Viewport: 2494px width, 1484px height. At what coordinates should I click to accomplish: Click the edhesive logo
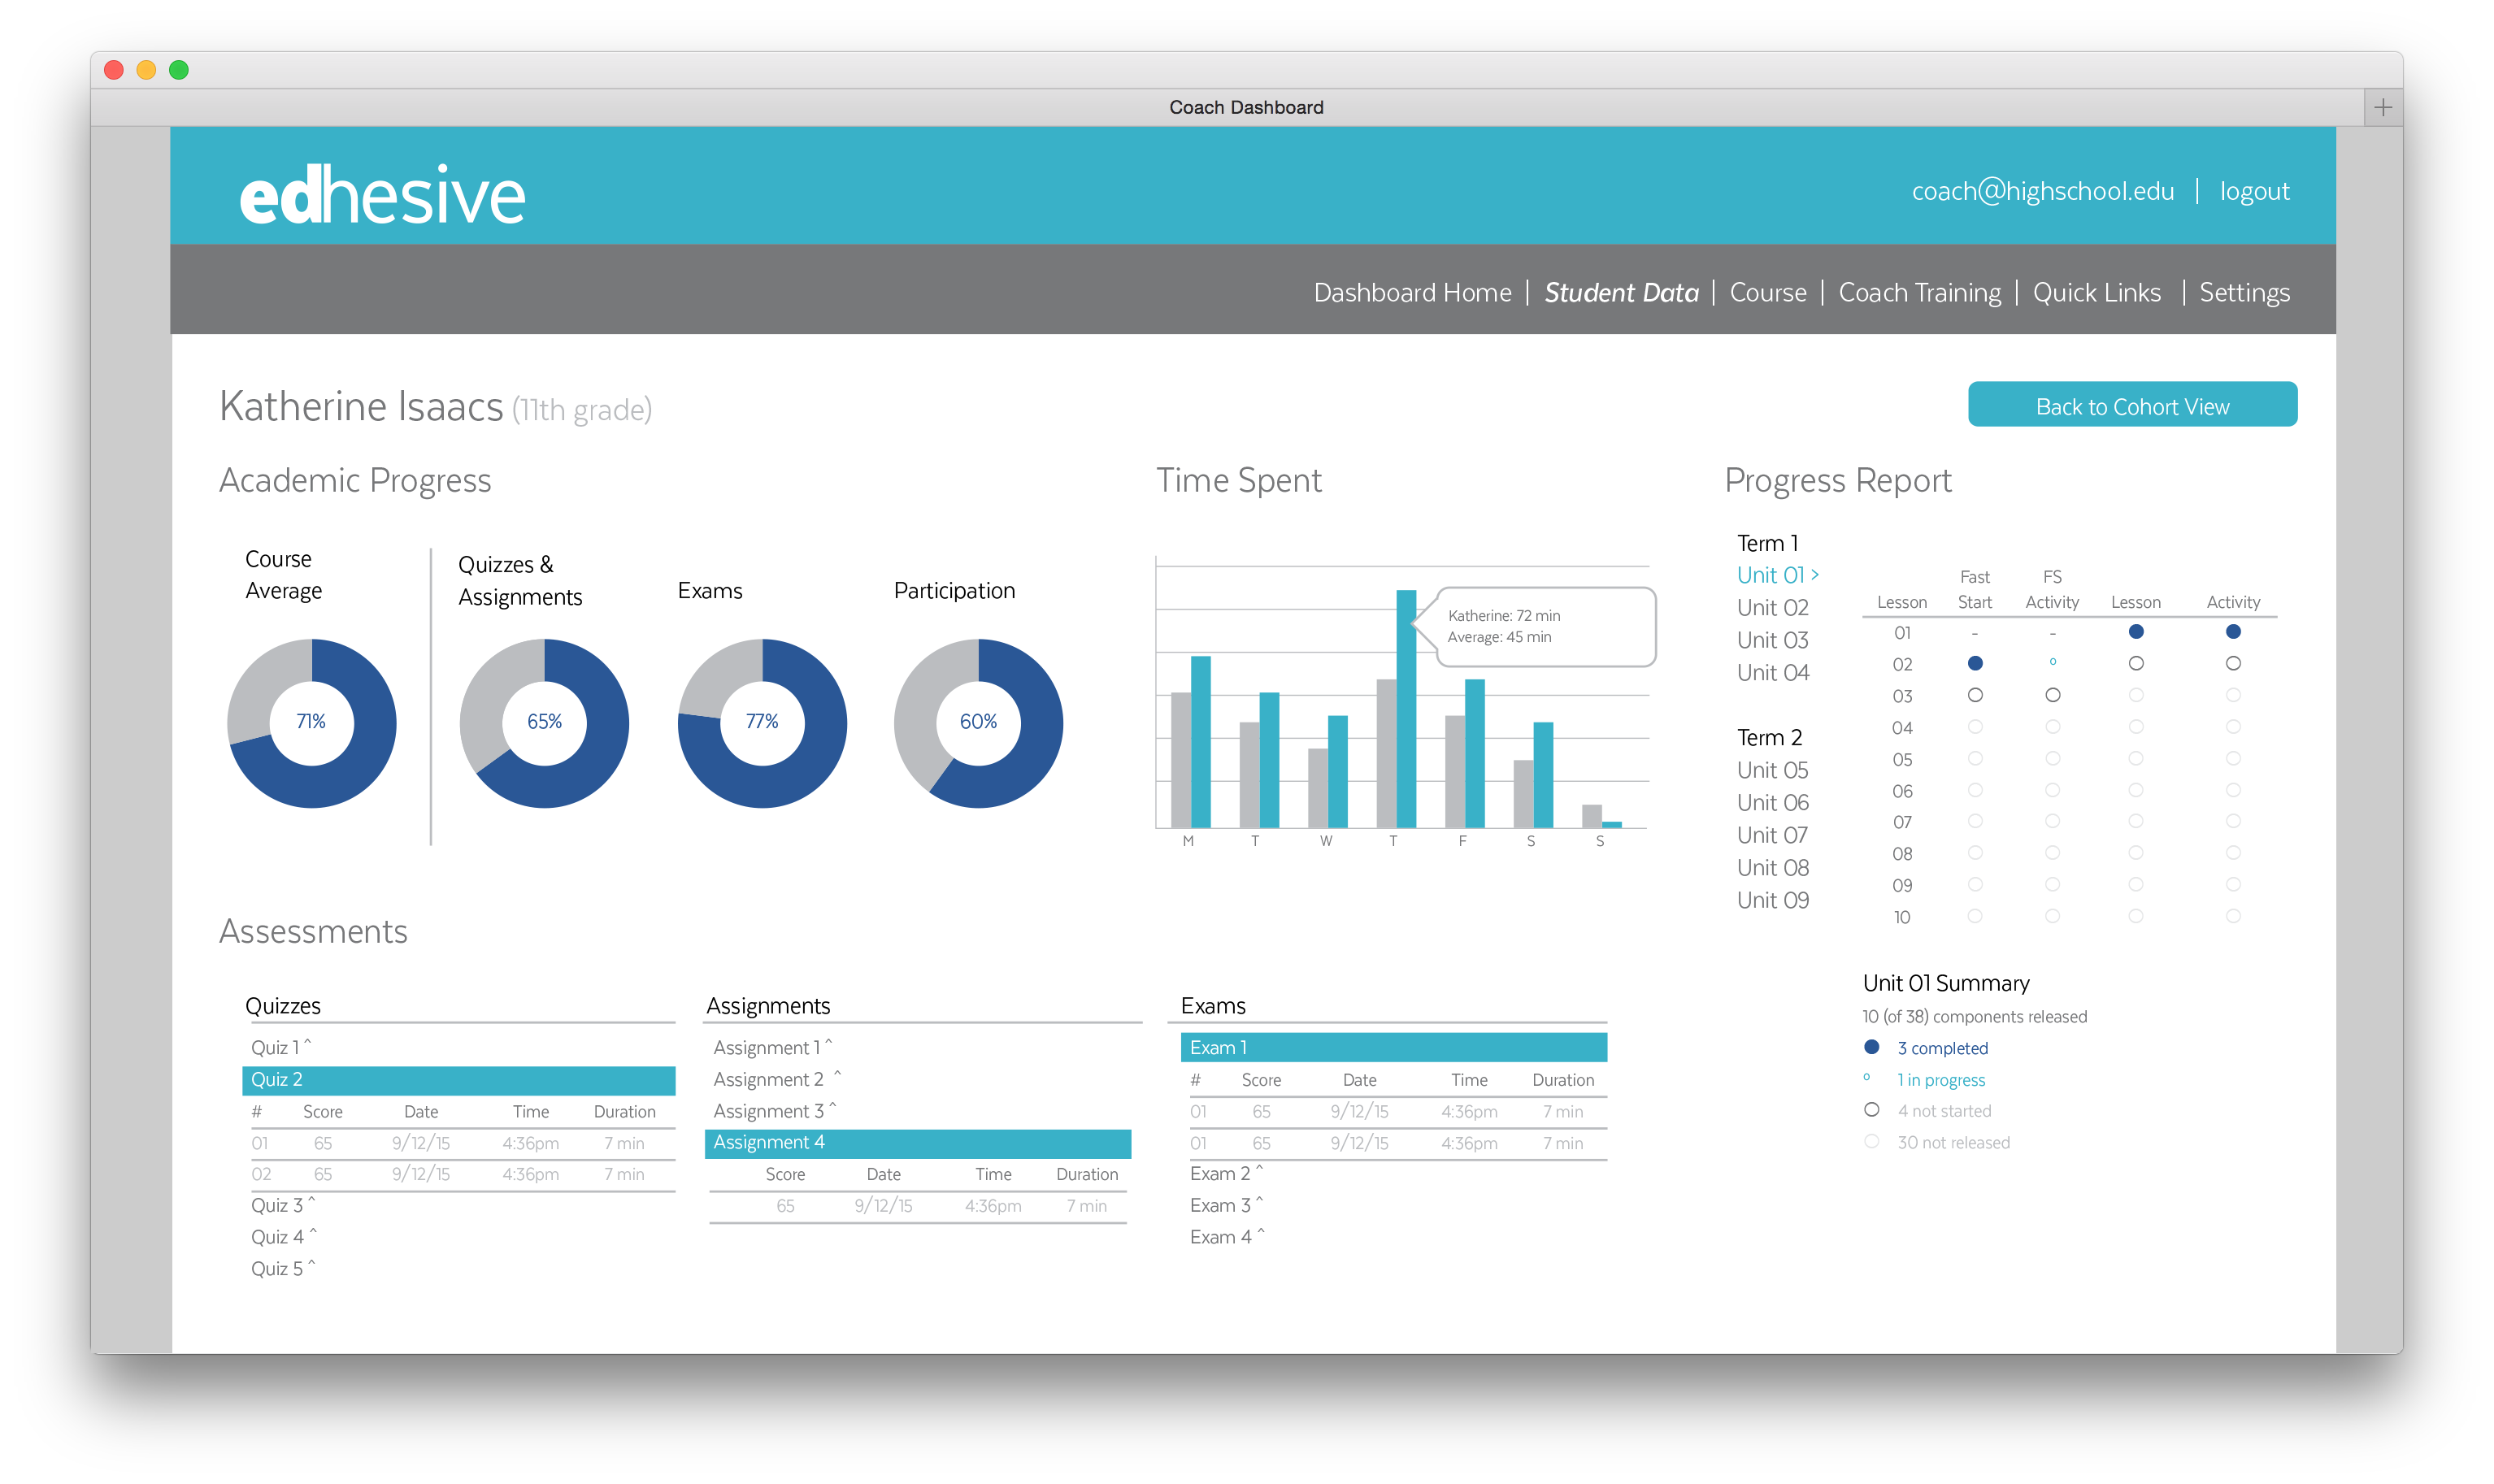pyautogui.click(x=382, y=195)
